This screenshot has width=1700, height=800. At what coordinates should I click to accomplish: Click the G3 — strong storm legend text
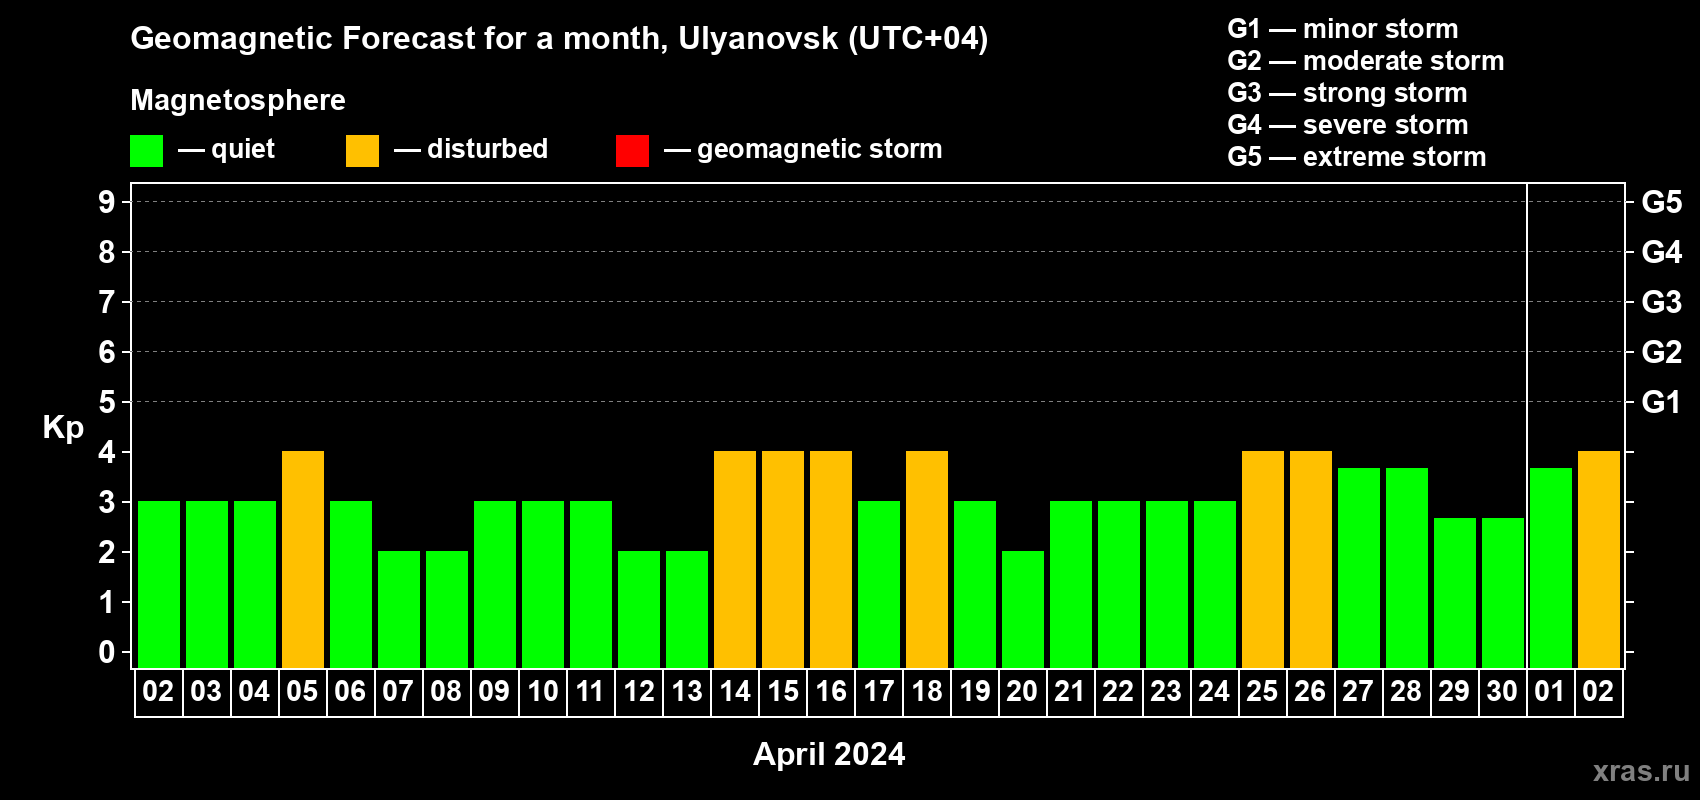pos(1347,93)
